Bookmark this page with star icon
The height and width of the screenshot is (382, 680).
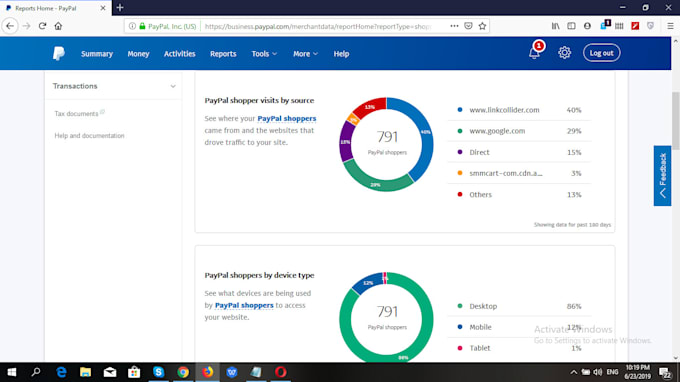[x=482, y=26]
